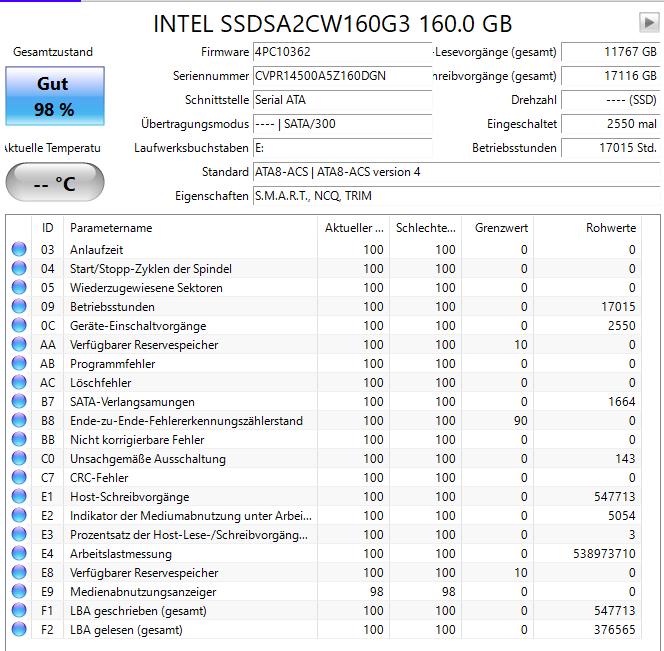This screenshot has height=651, width=664.
Task: Click status orb beside CRC-Fehler
Action: 19,478
